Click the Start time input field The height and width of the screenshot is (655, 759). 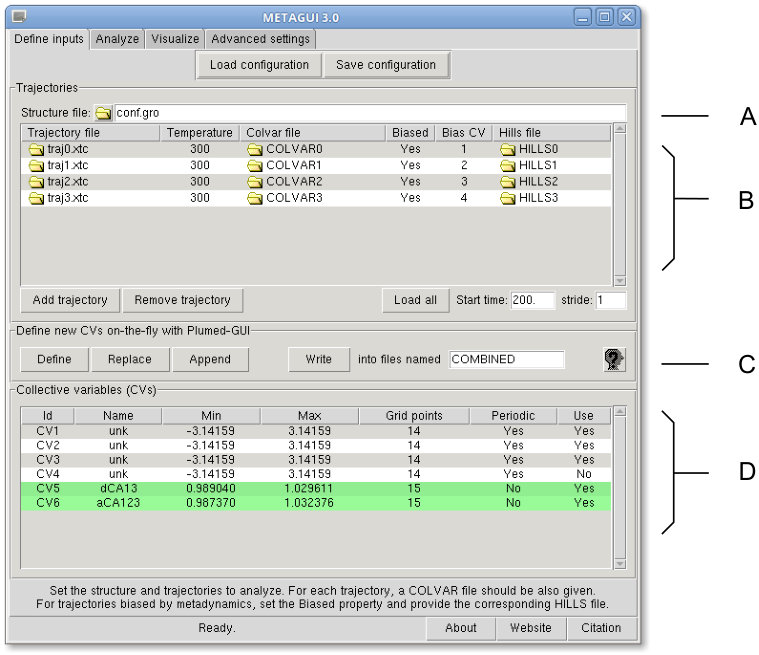[532, 300]
